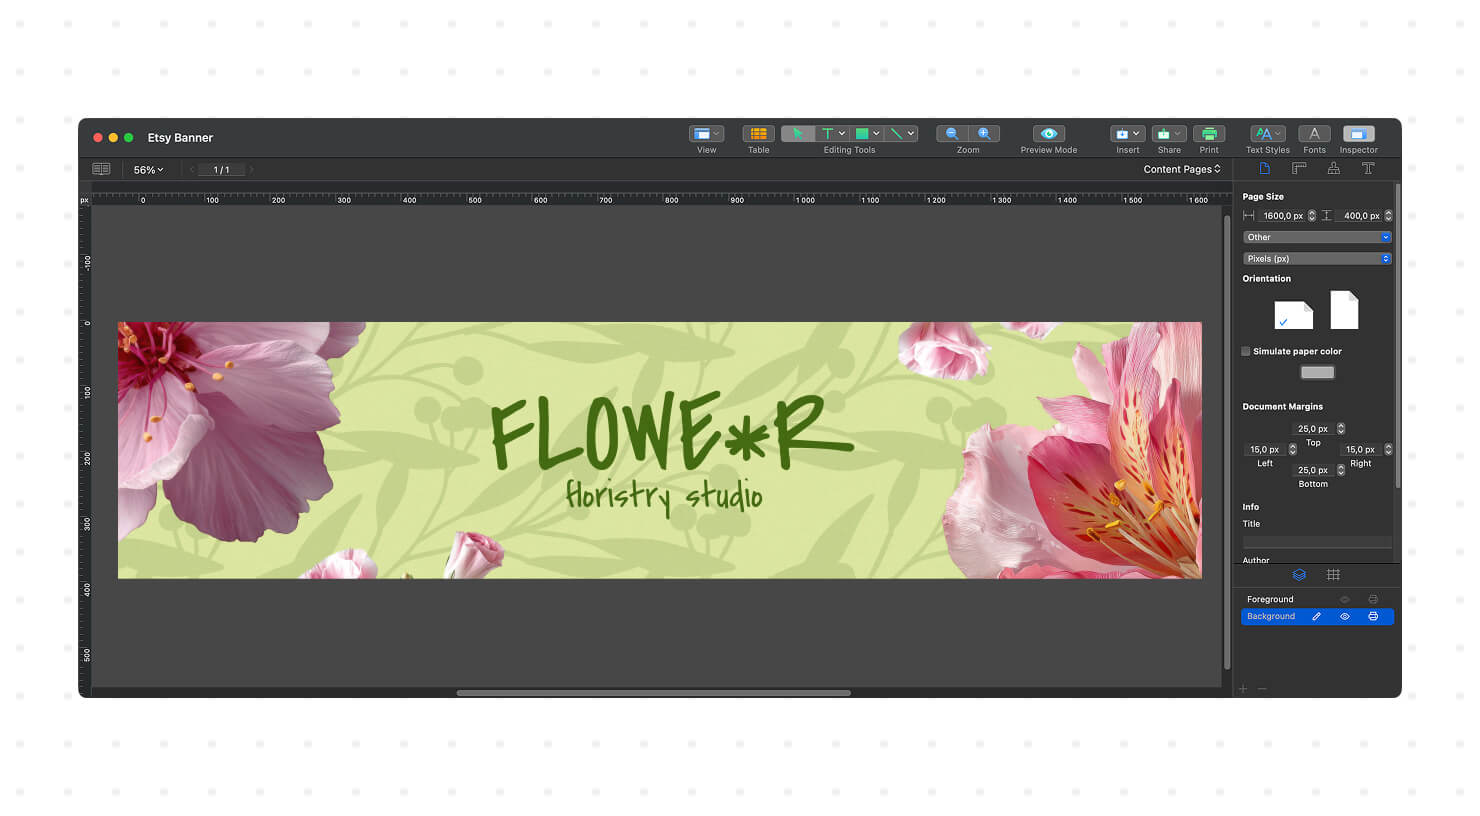
Task: Click the document Title text field
Action: (x=1317, y=541)
